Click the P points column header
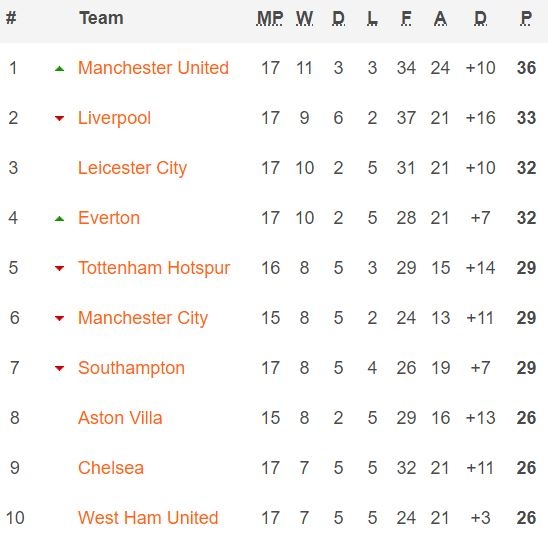The width and height of the screenshot is (548, 548). [526, 18]
